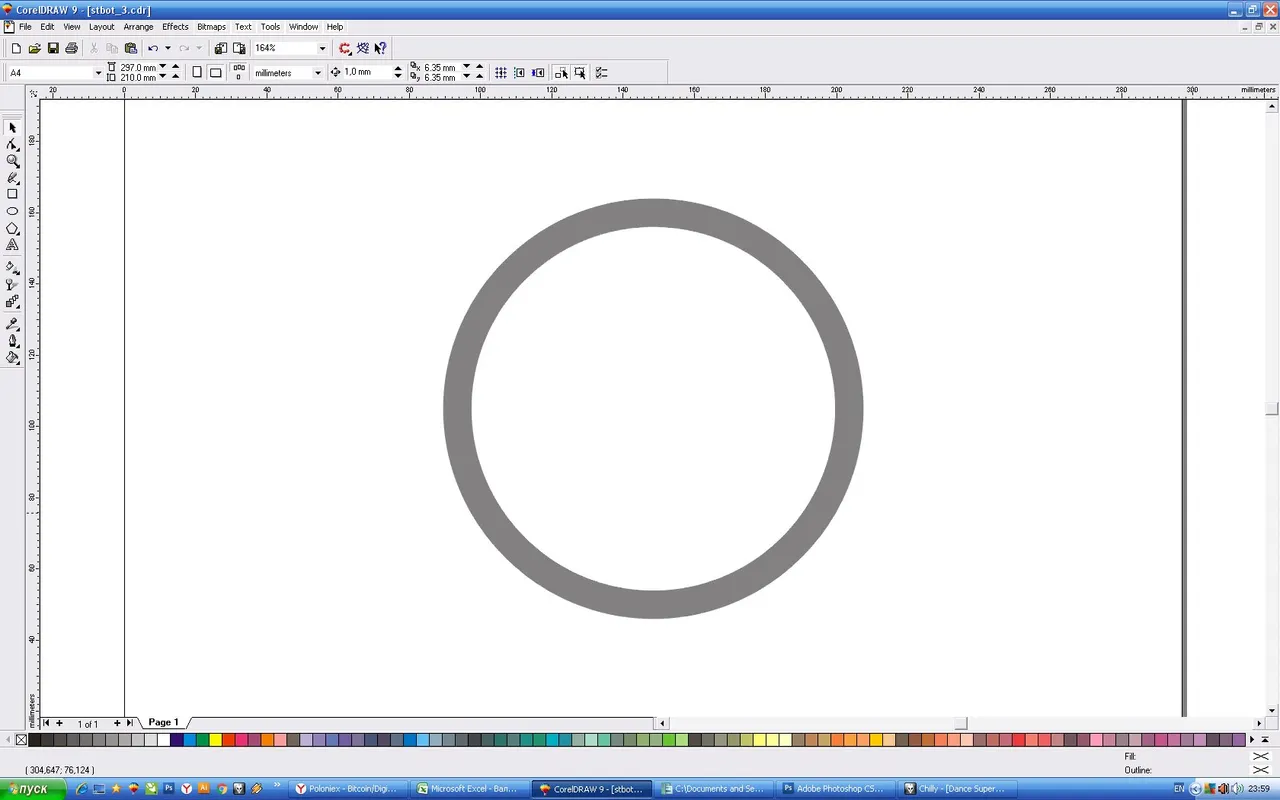
Task: Click the "1 of 1" page counter
Action: (88, 724)
